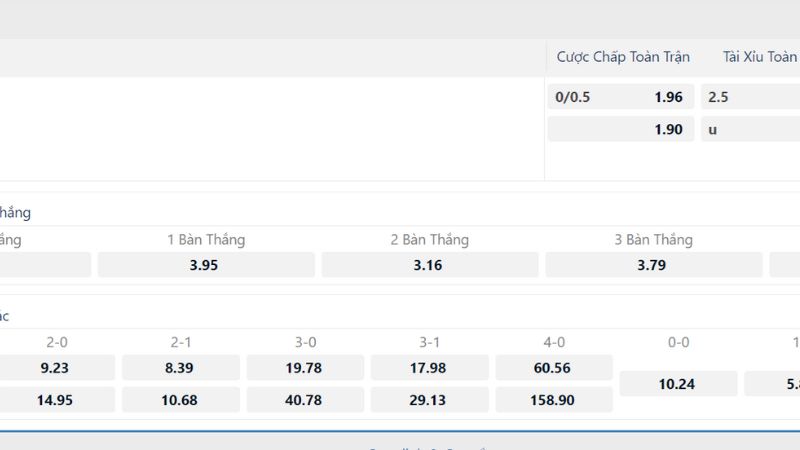
Task: Open Cược Chấp Toàn Trận column header
Action: click(x=623, y=57)
